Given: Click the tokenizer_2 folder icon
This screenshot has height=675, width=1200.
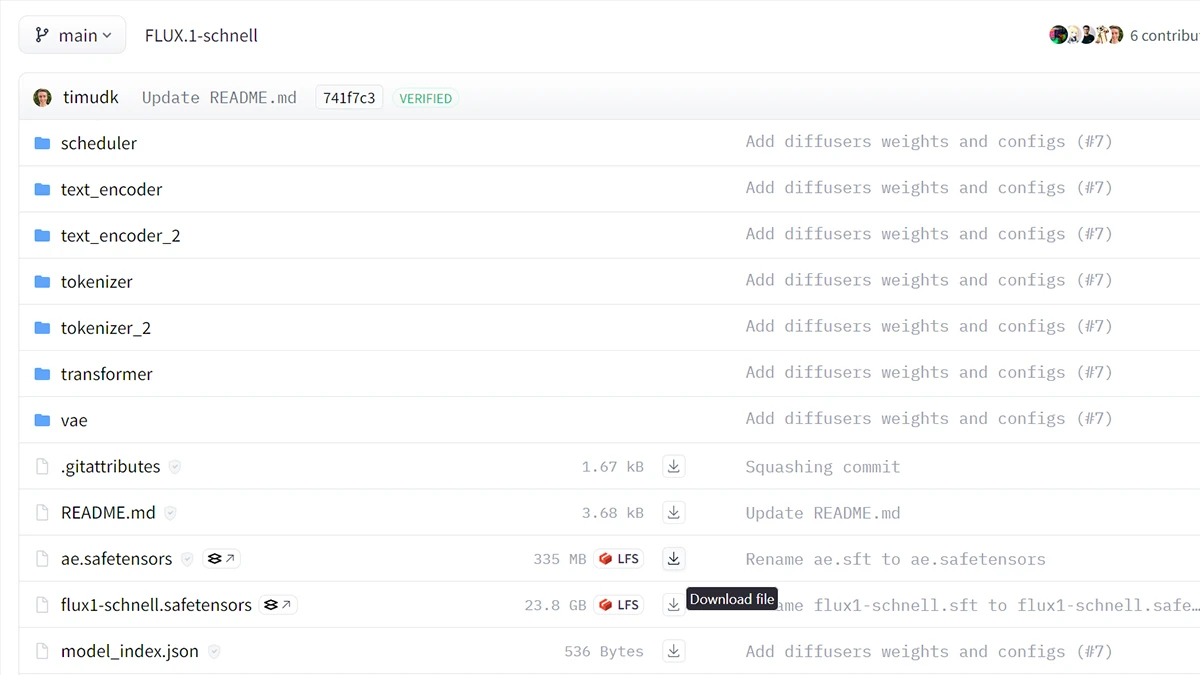Looking at the screenshot, I should [42, 327].
